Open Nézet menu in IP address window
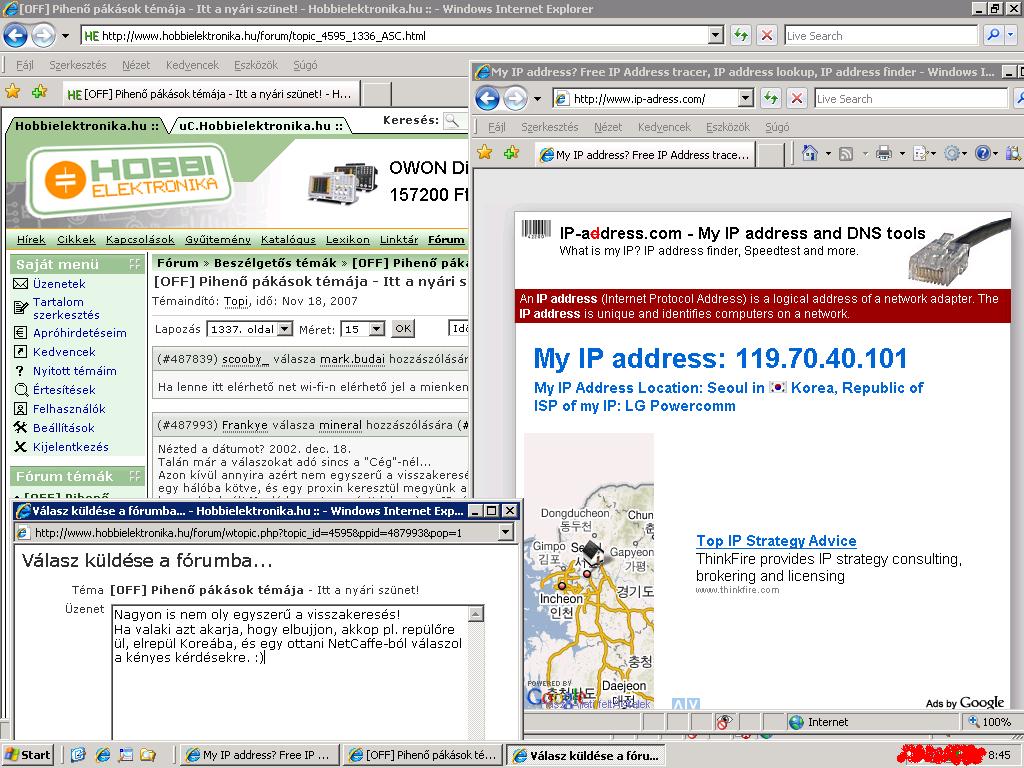The image size is (1024, 768). pyautogui.click(x=607, y=127)
